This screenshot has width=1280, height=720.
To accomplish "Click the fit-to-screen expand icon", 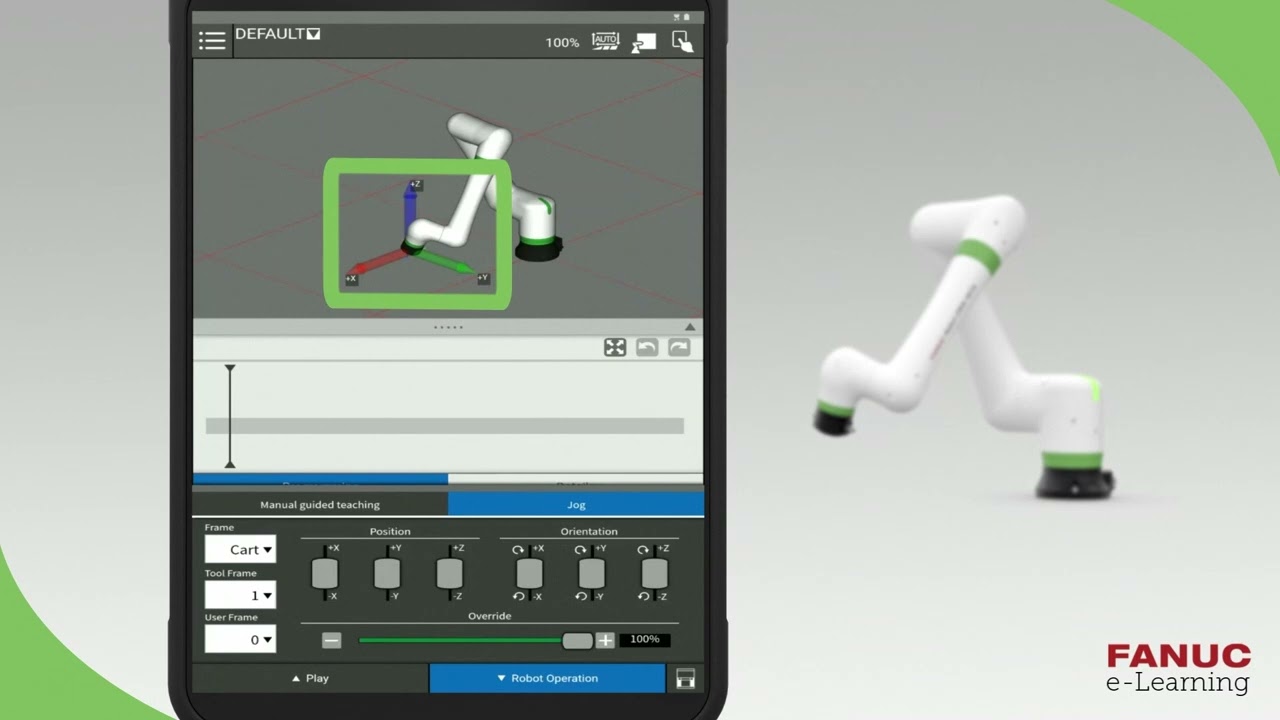I will [x=615, y=347].
